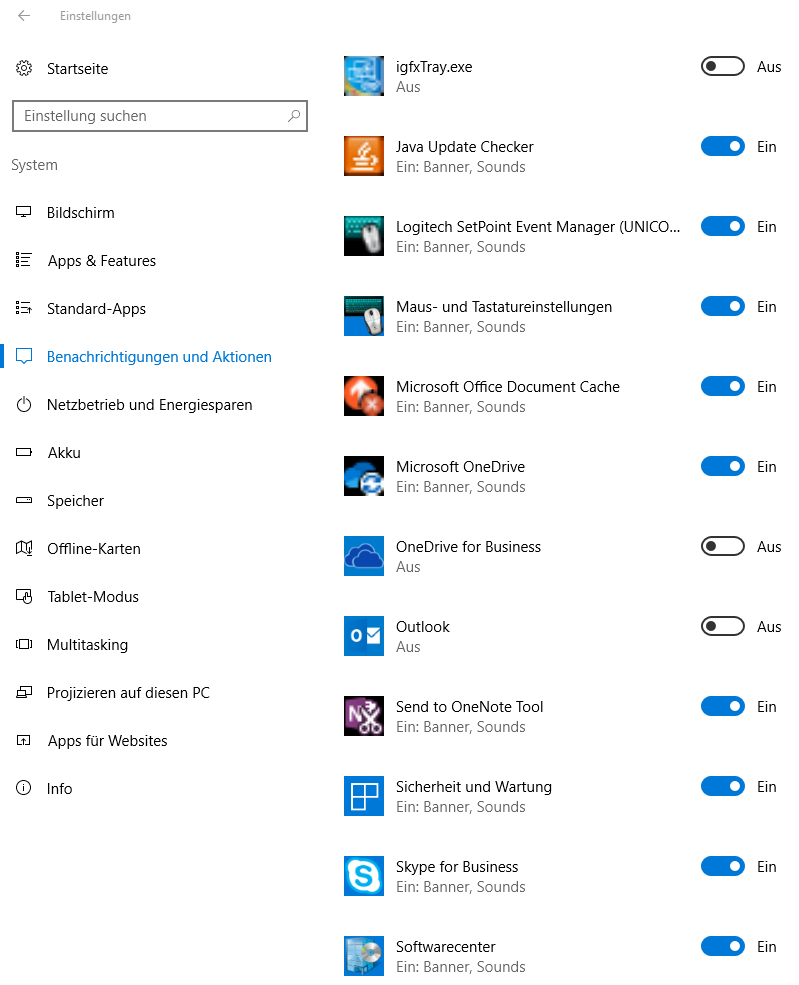
Task: Toggle off Send to OneNote Tool
Action: coord(723,706)
